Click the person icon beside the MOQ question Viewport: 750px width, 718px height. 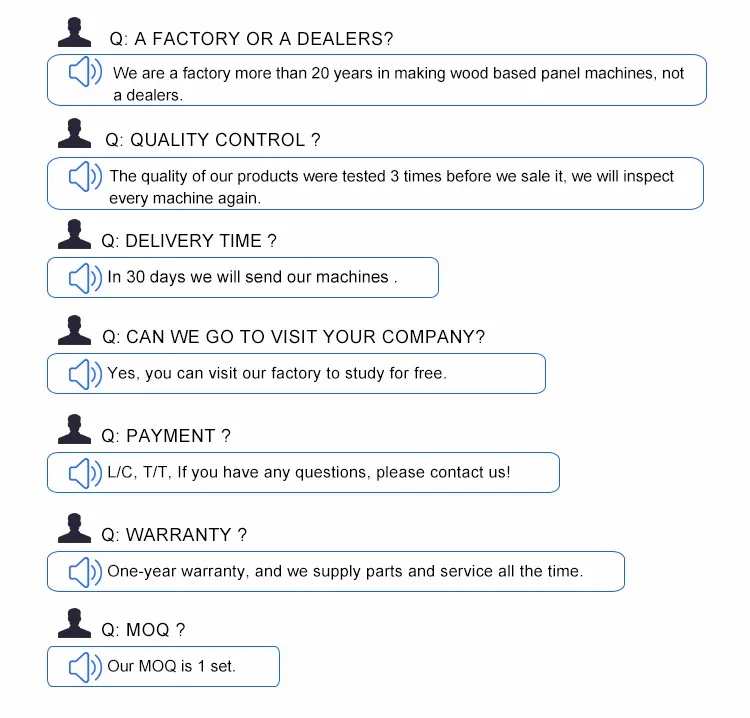(x=74, y=624)
